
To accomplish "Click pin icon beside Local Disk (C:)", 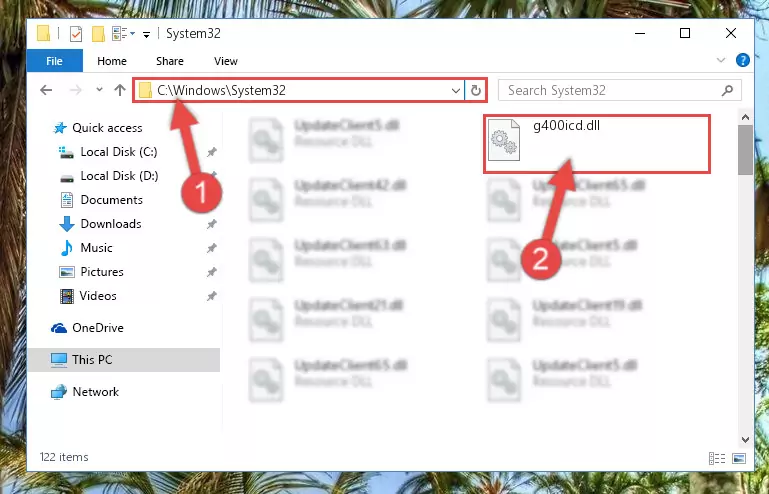I will click(211, 152).
